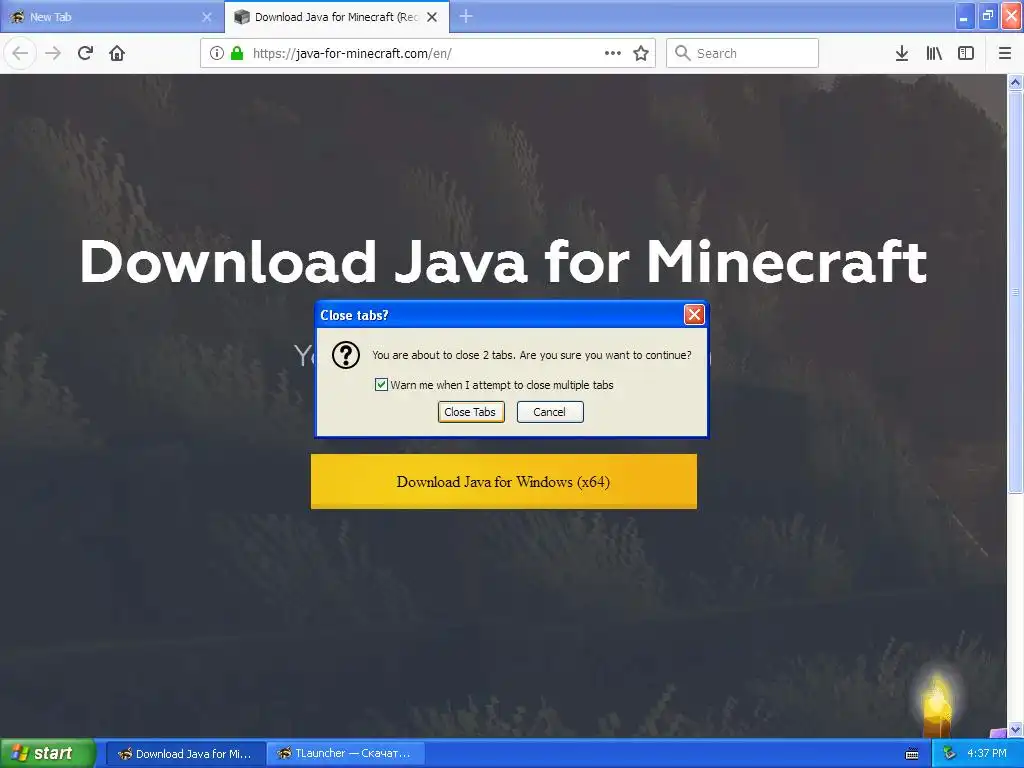Click the 4:37 PM clock
This screenshot has height=768, width=1024.
pyautogui.click(x=987, y=753)
